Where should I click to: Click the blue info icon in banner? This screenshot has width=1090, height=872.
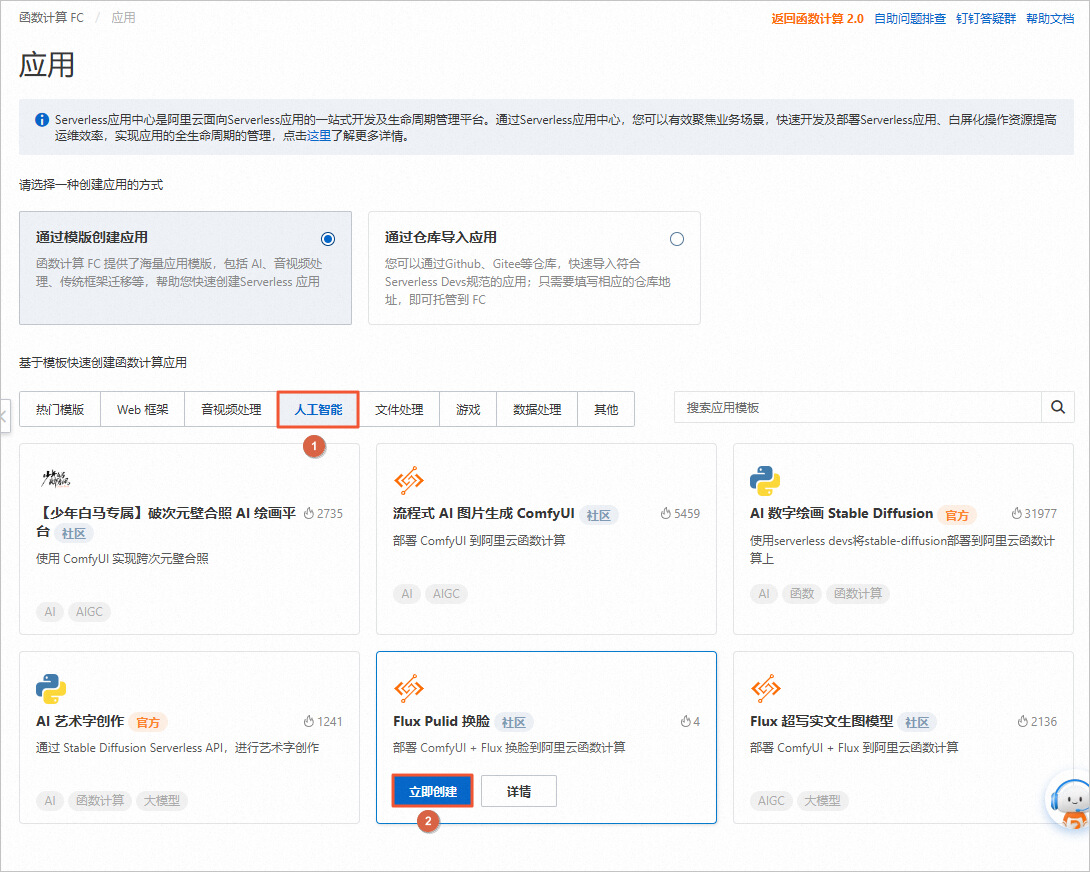[42, 120]
